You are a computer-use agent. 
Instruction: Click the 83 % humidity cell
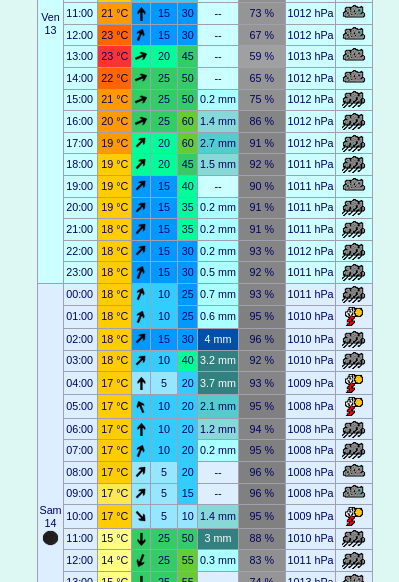[x=262, y=560]
